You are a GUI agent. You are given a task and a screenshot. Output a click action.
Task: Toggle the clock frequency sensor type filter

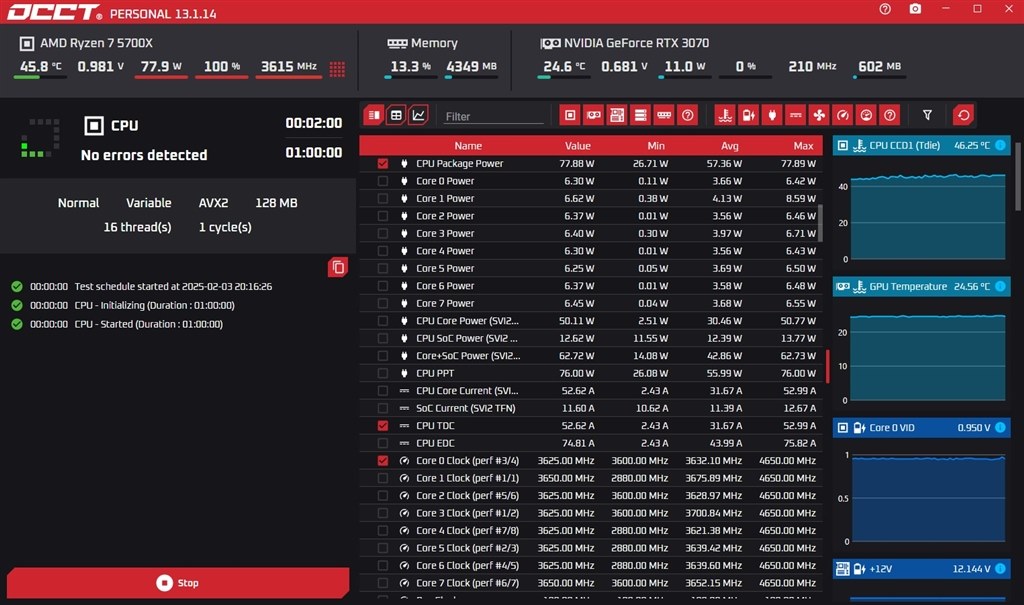pos(842,116)
